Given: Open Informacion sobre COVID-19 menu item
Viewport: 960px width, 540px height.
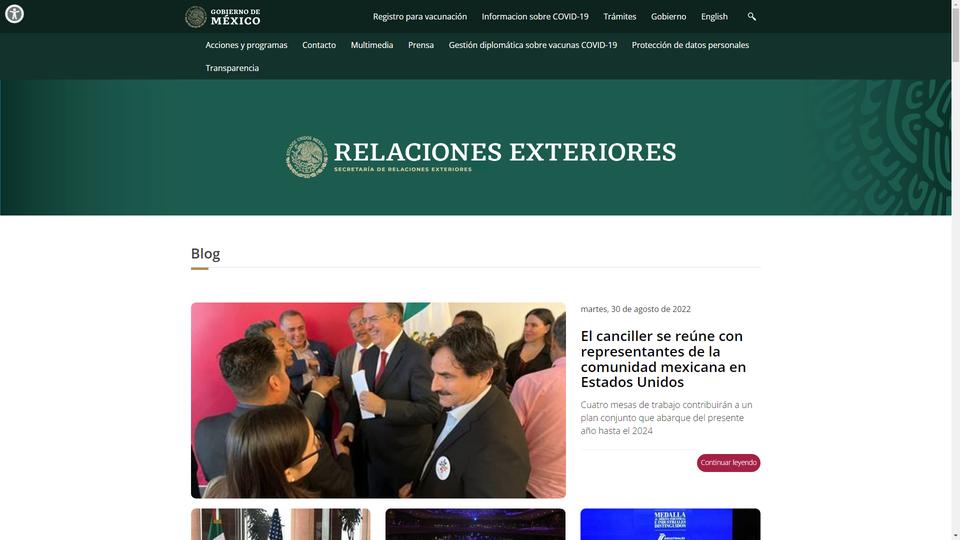Looking at the screenshot, I should pyautogui.click(x=534, y=17).
